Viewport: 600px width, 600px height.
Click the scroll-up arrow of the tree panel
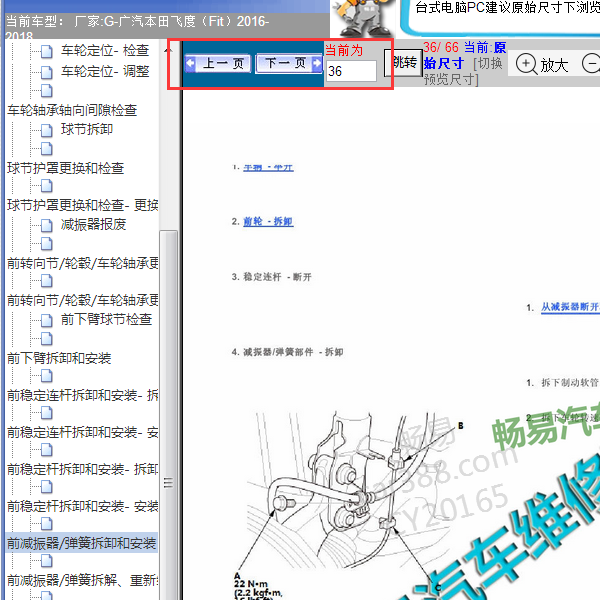168,51
